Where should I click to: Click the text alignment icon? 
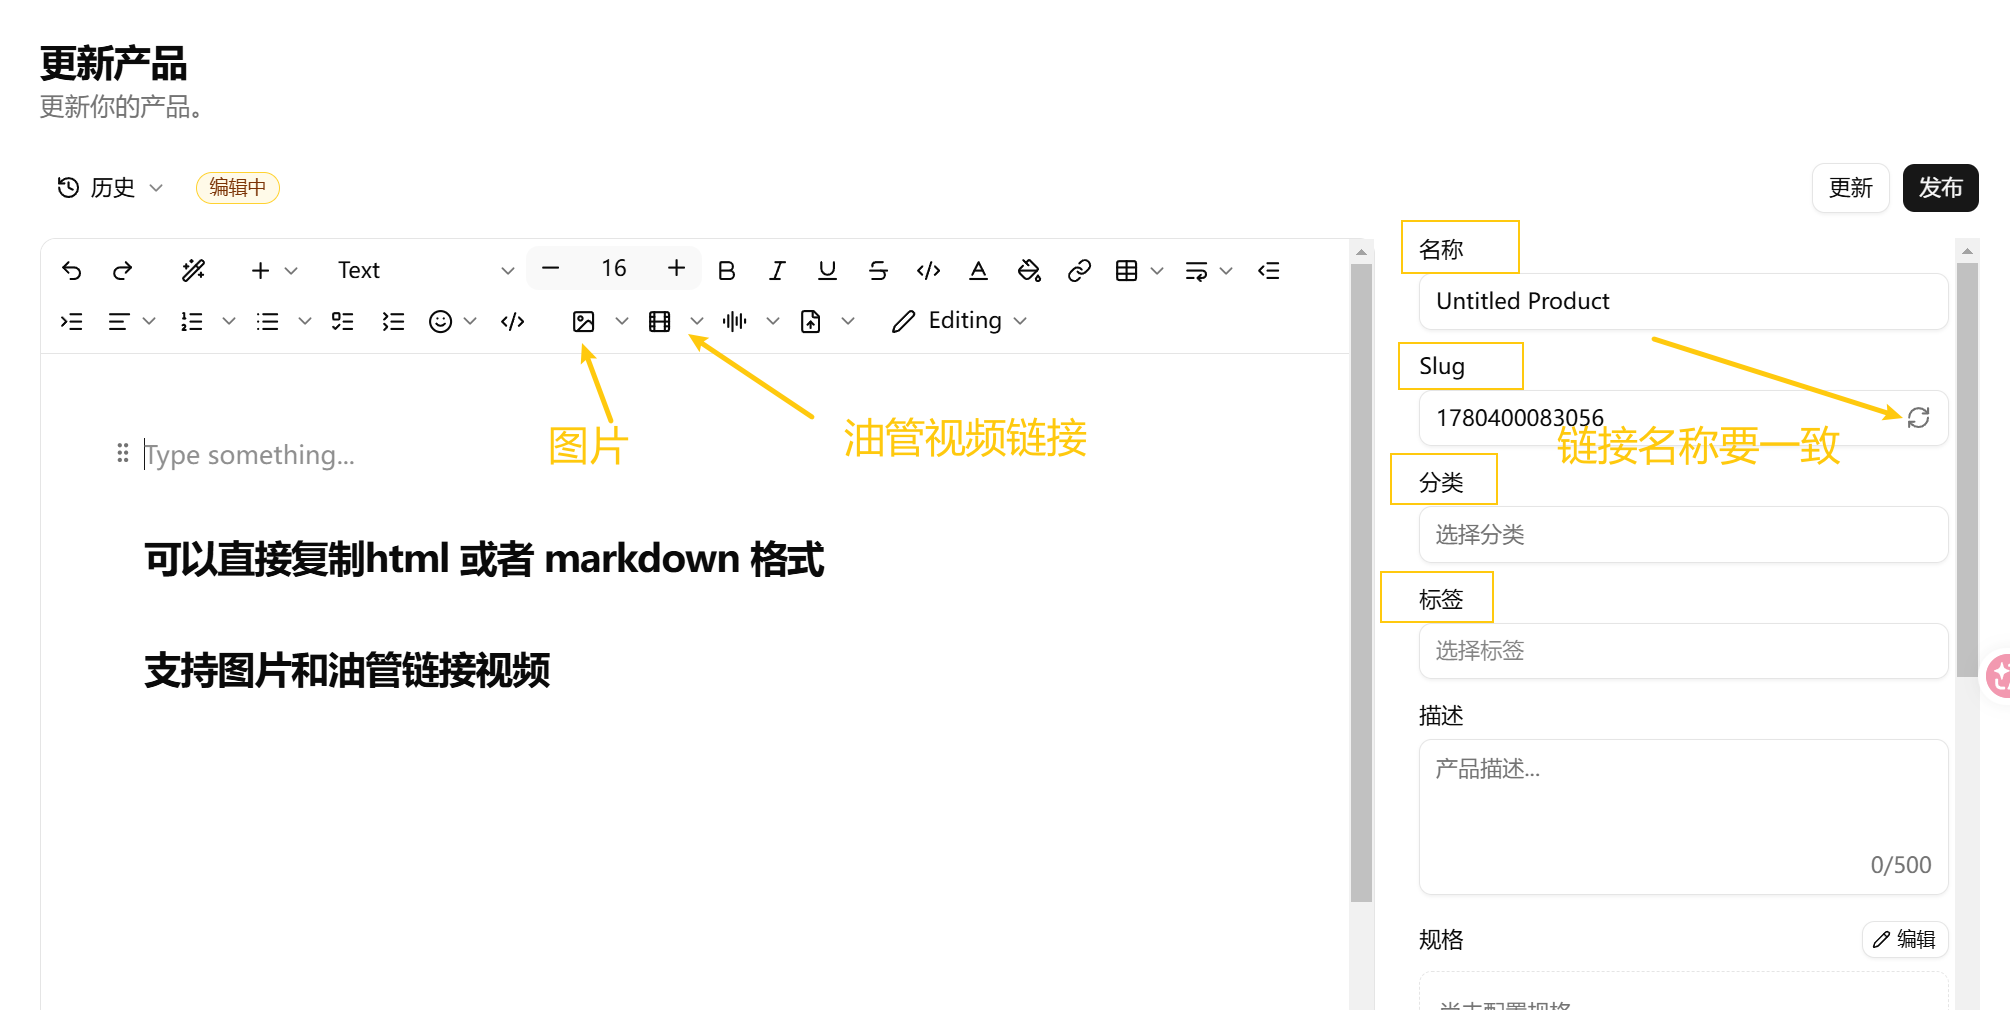click(119, 321)
